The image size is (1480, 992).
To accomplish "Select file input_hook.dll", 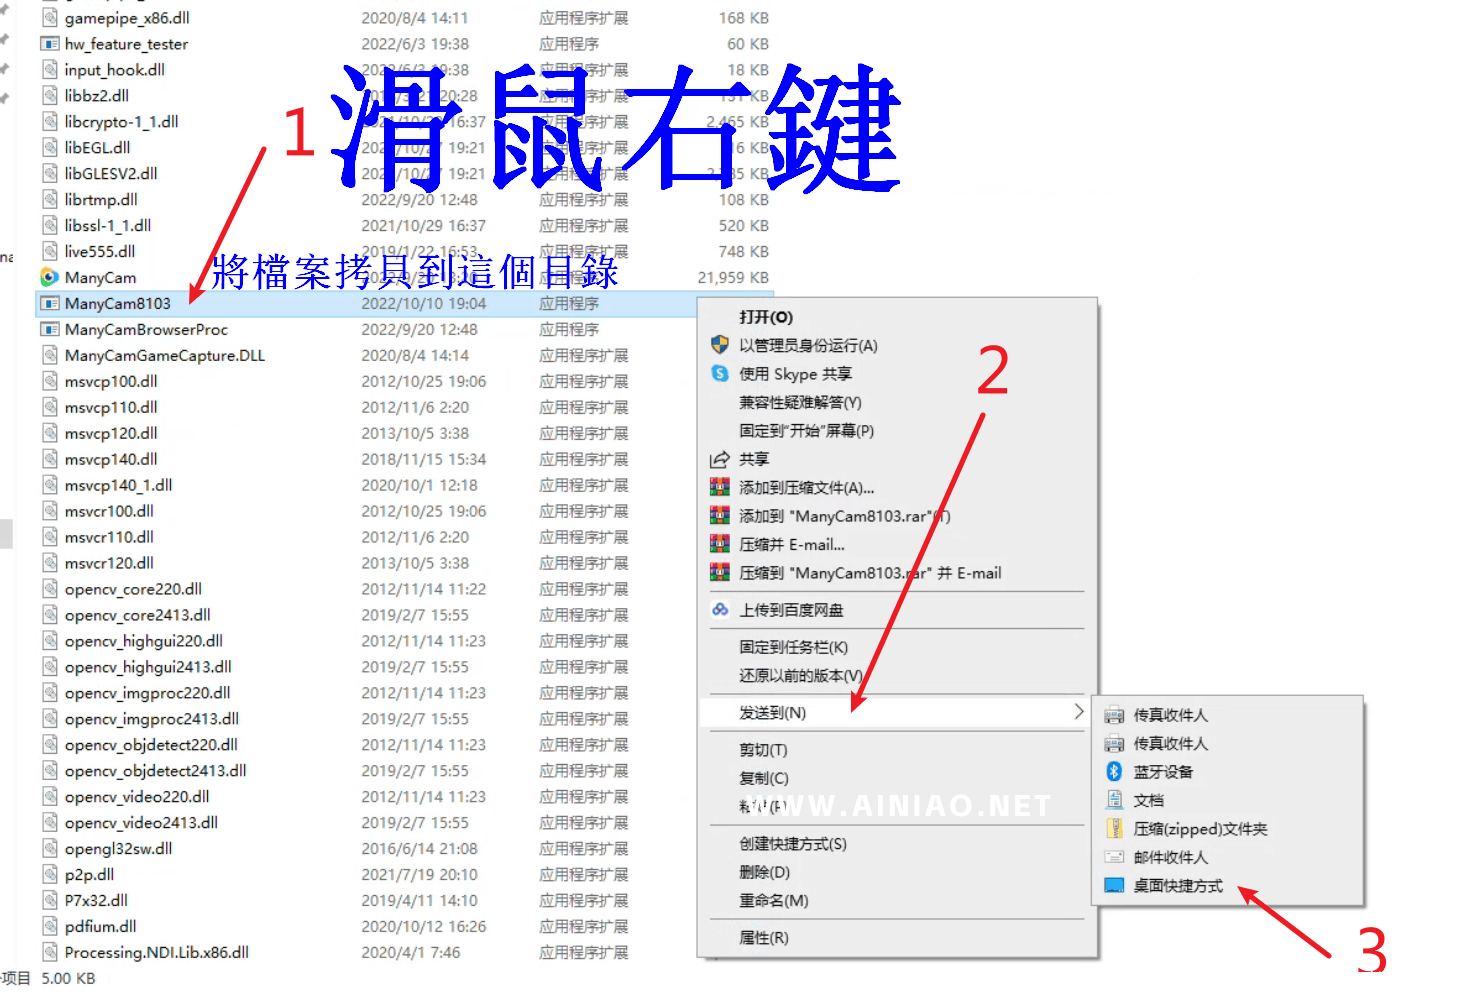I will [115, 70].
